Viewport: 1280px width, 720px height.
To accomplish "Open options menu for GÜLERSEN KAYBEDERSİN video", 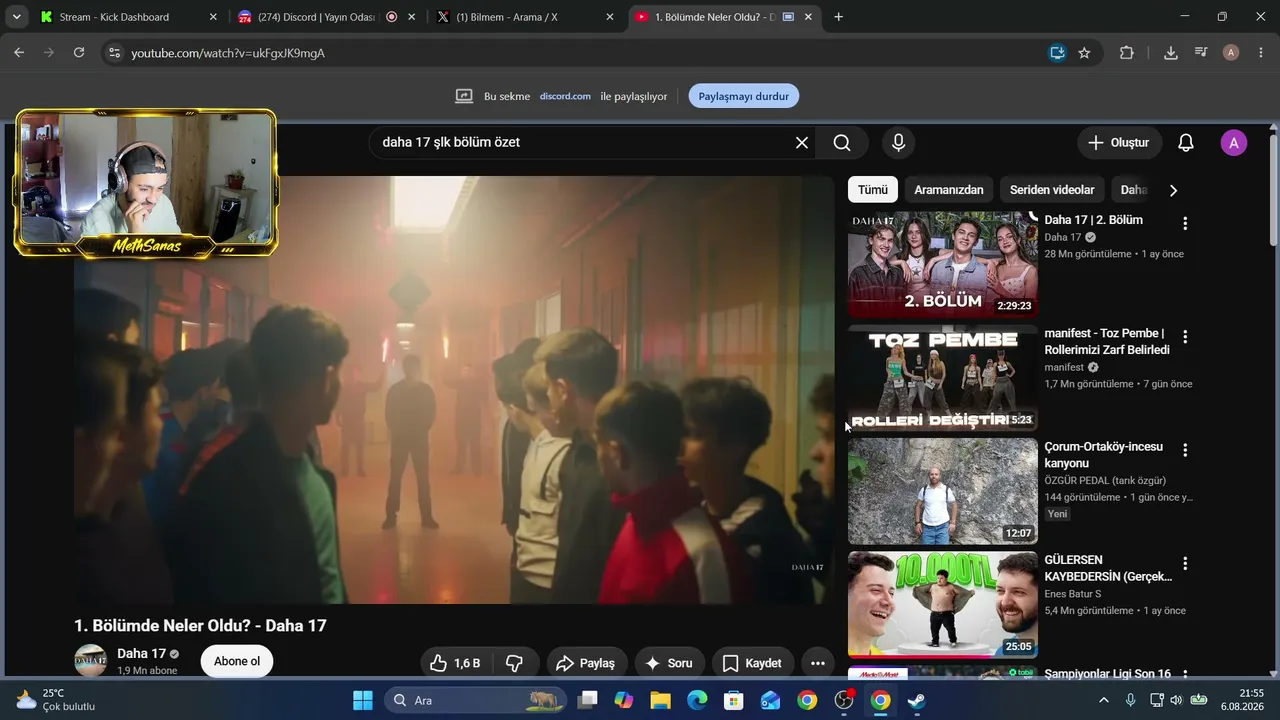I will [x=1185, y=563].
